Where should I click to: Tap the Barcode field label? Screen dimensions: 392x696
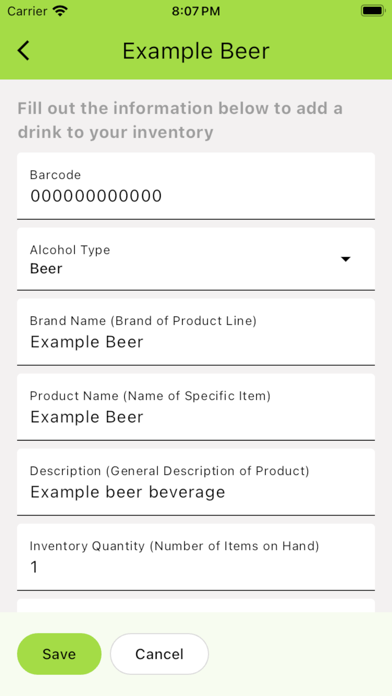55,175
